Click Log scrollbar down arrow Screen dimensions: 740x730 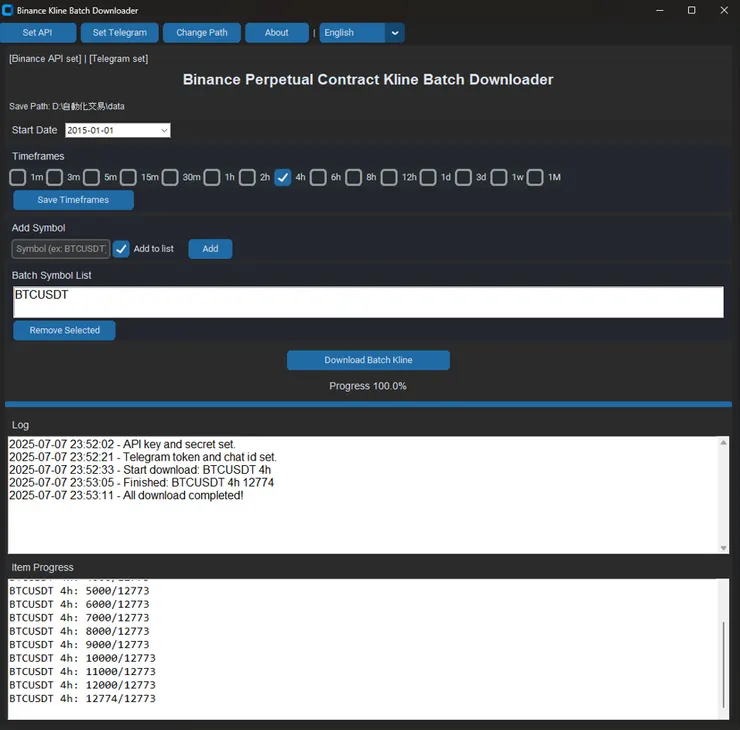click(x=723, y=548)
